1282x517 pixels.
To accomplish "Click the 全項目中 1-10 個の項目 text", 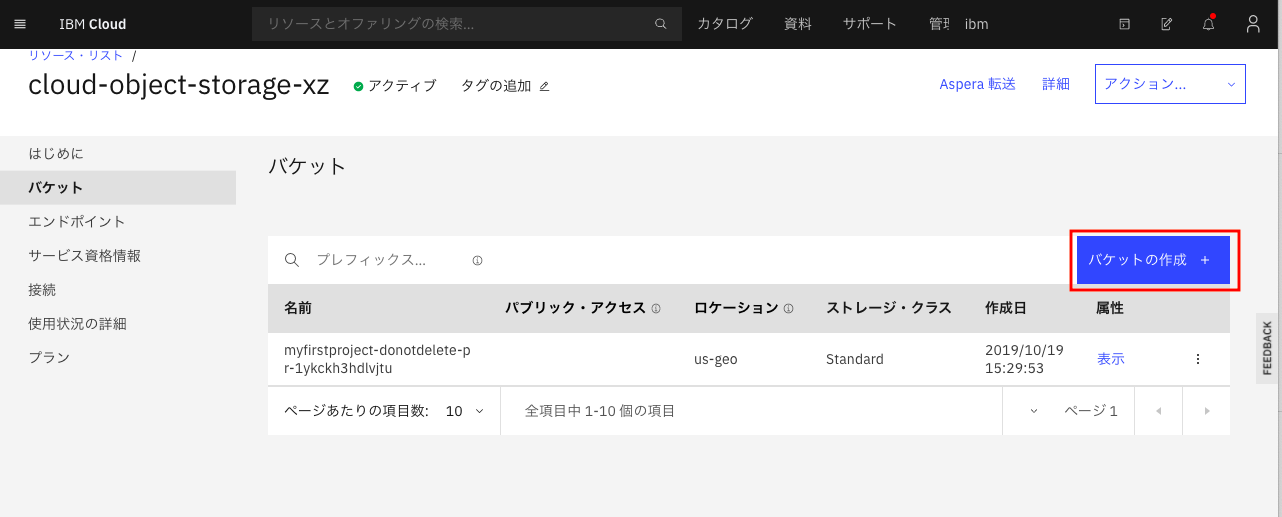I will [x=600, y=411].
